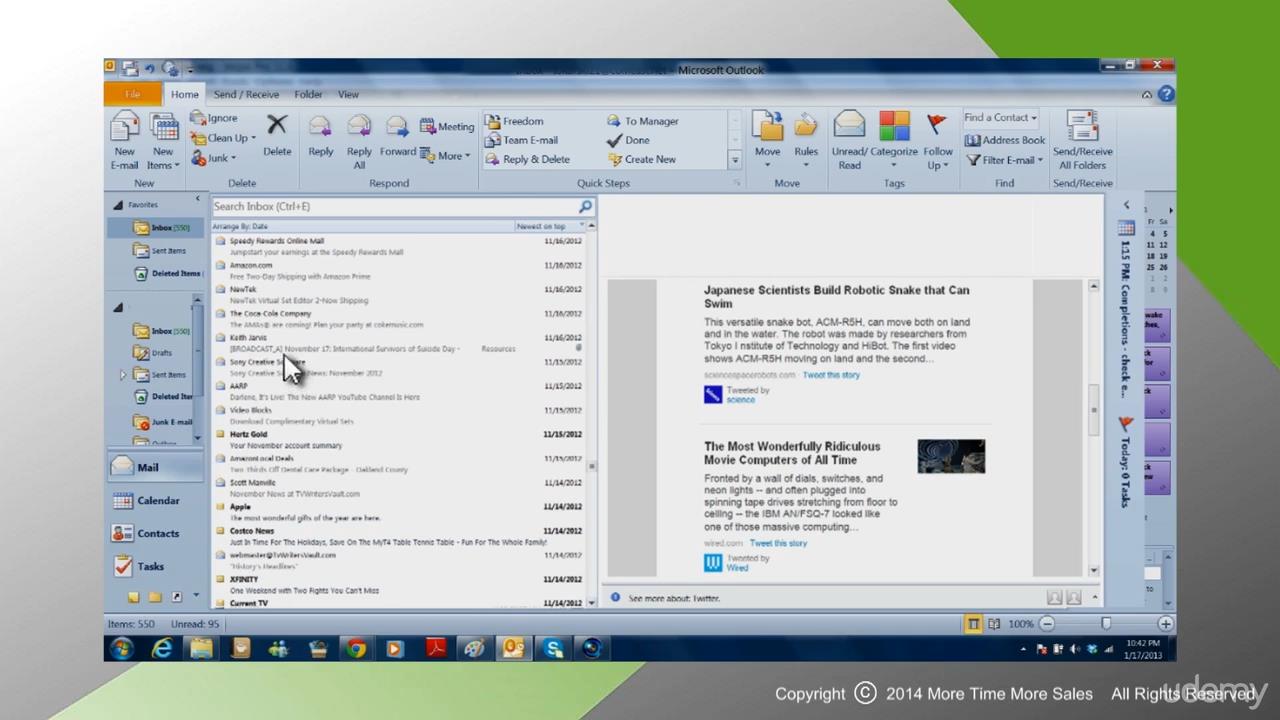Open Google Chrome from the taskbar
The image size is (1280, 720).
[356, 649]
